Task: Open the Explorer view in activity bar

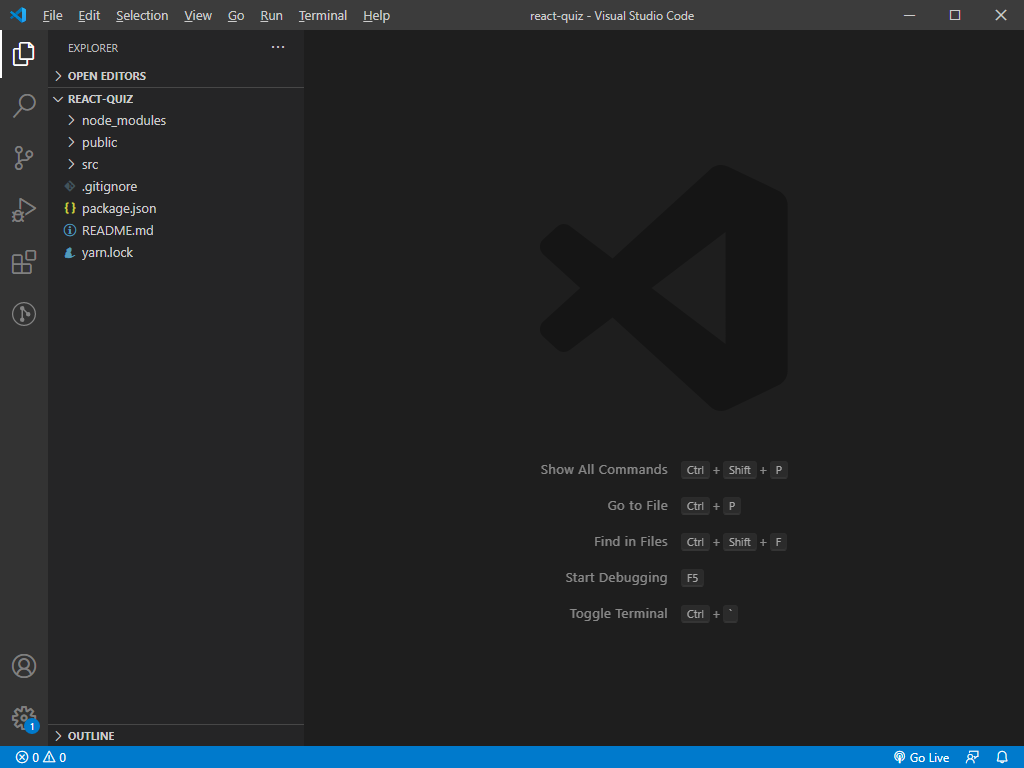Action: [x=24, y=54]
